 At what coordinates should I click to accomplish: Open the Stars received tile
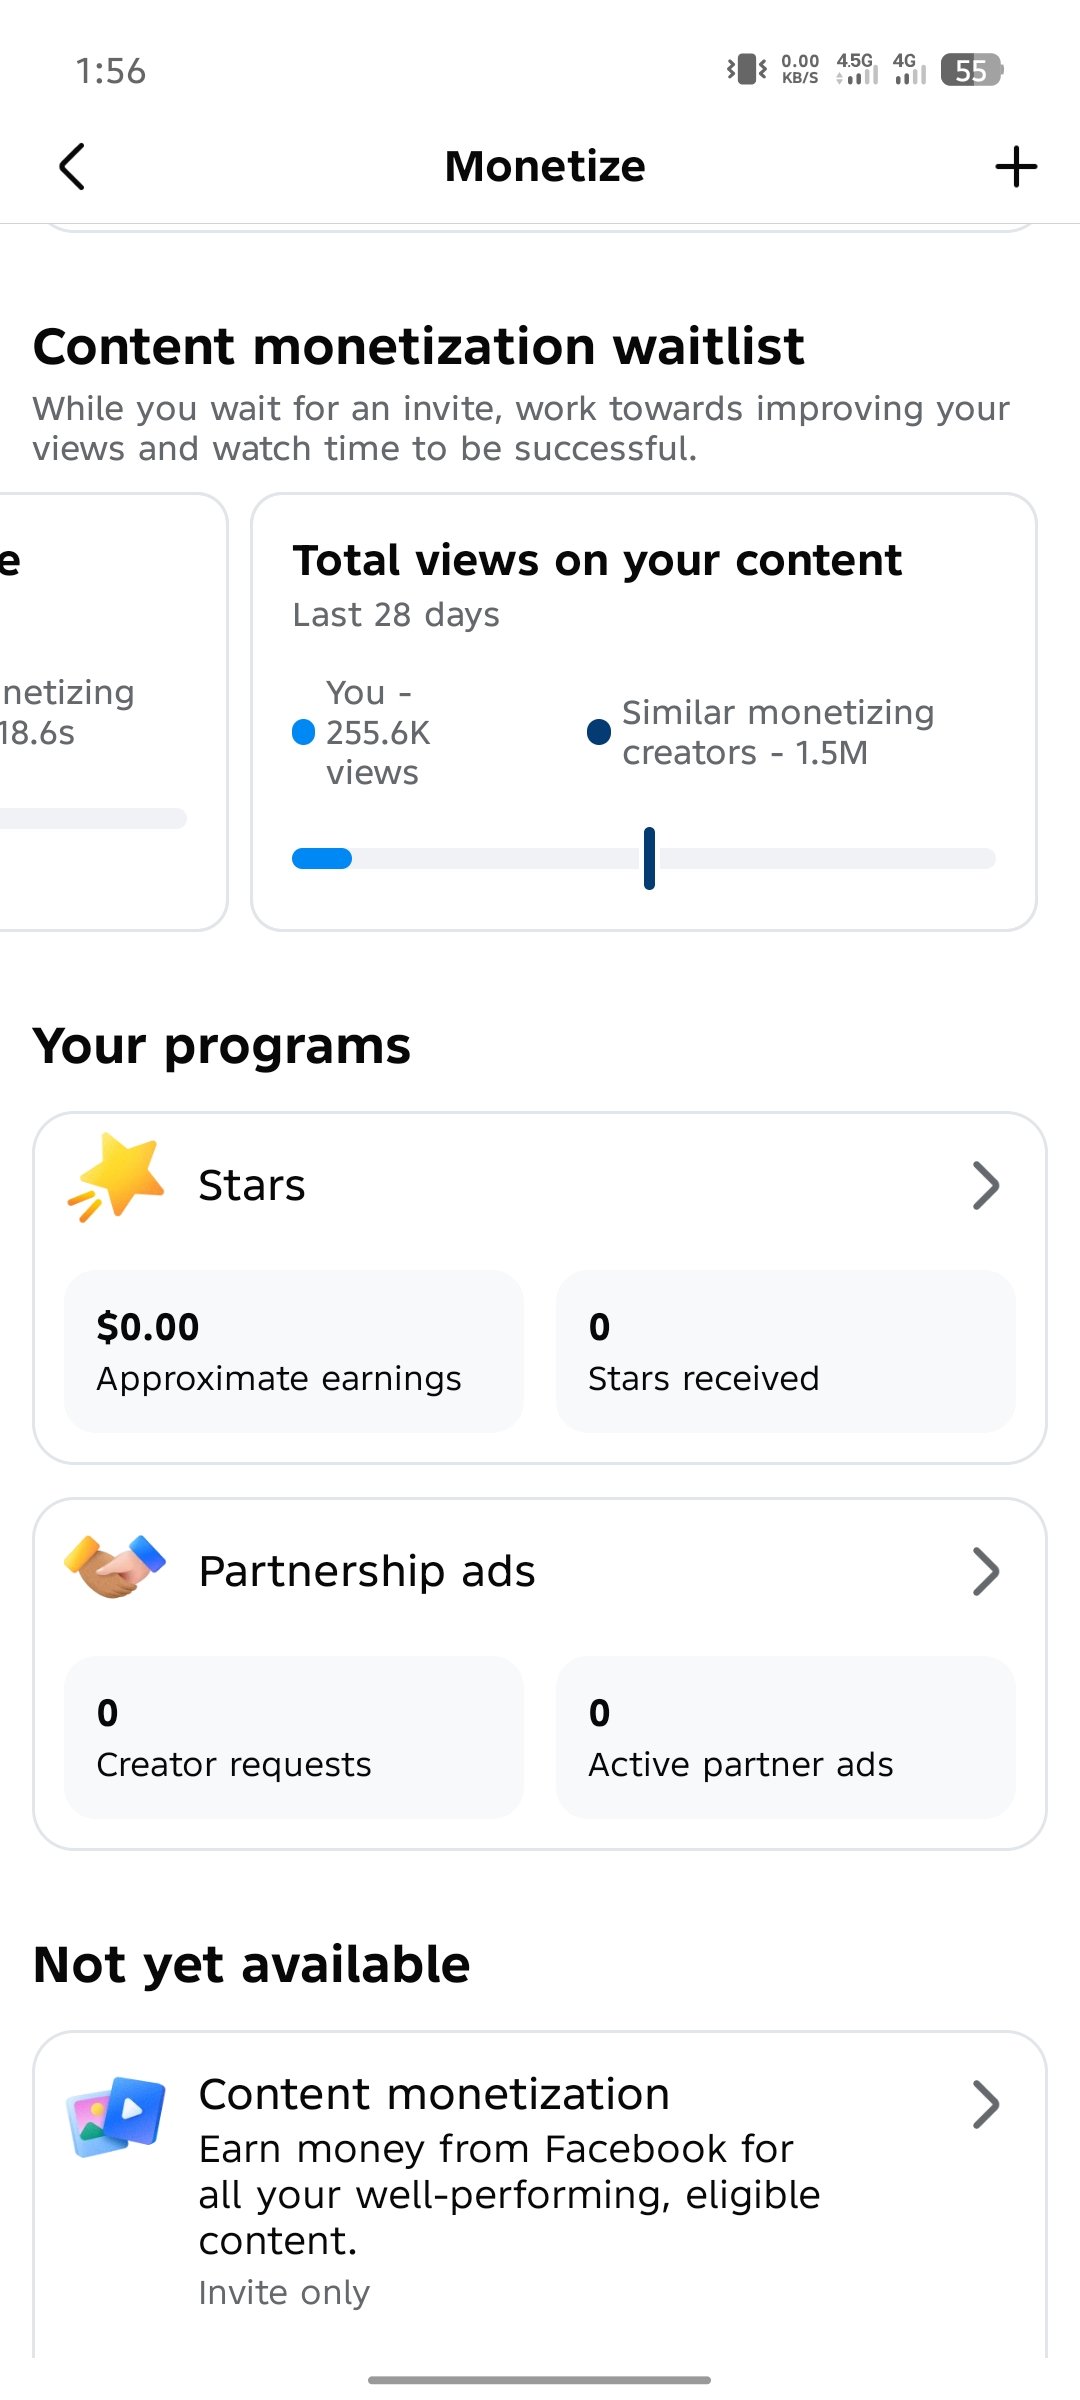tap(786, 1351)
